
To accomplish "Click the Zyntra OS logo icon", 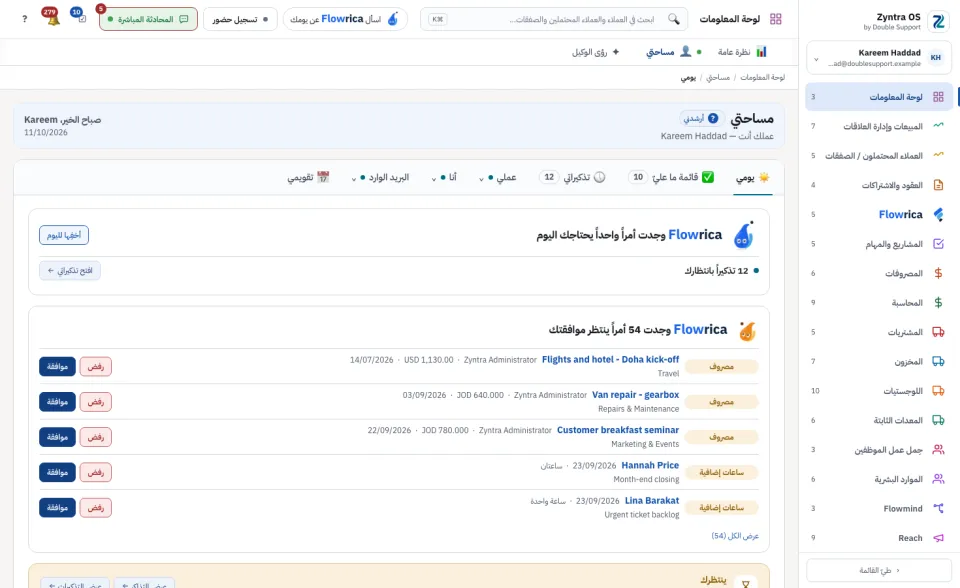I will click(x=938, y=21).
